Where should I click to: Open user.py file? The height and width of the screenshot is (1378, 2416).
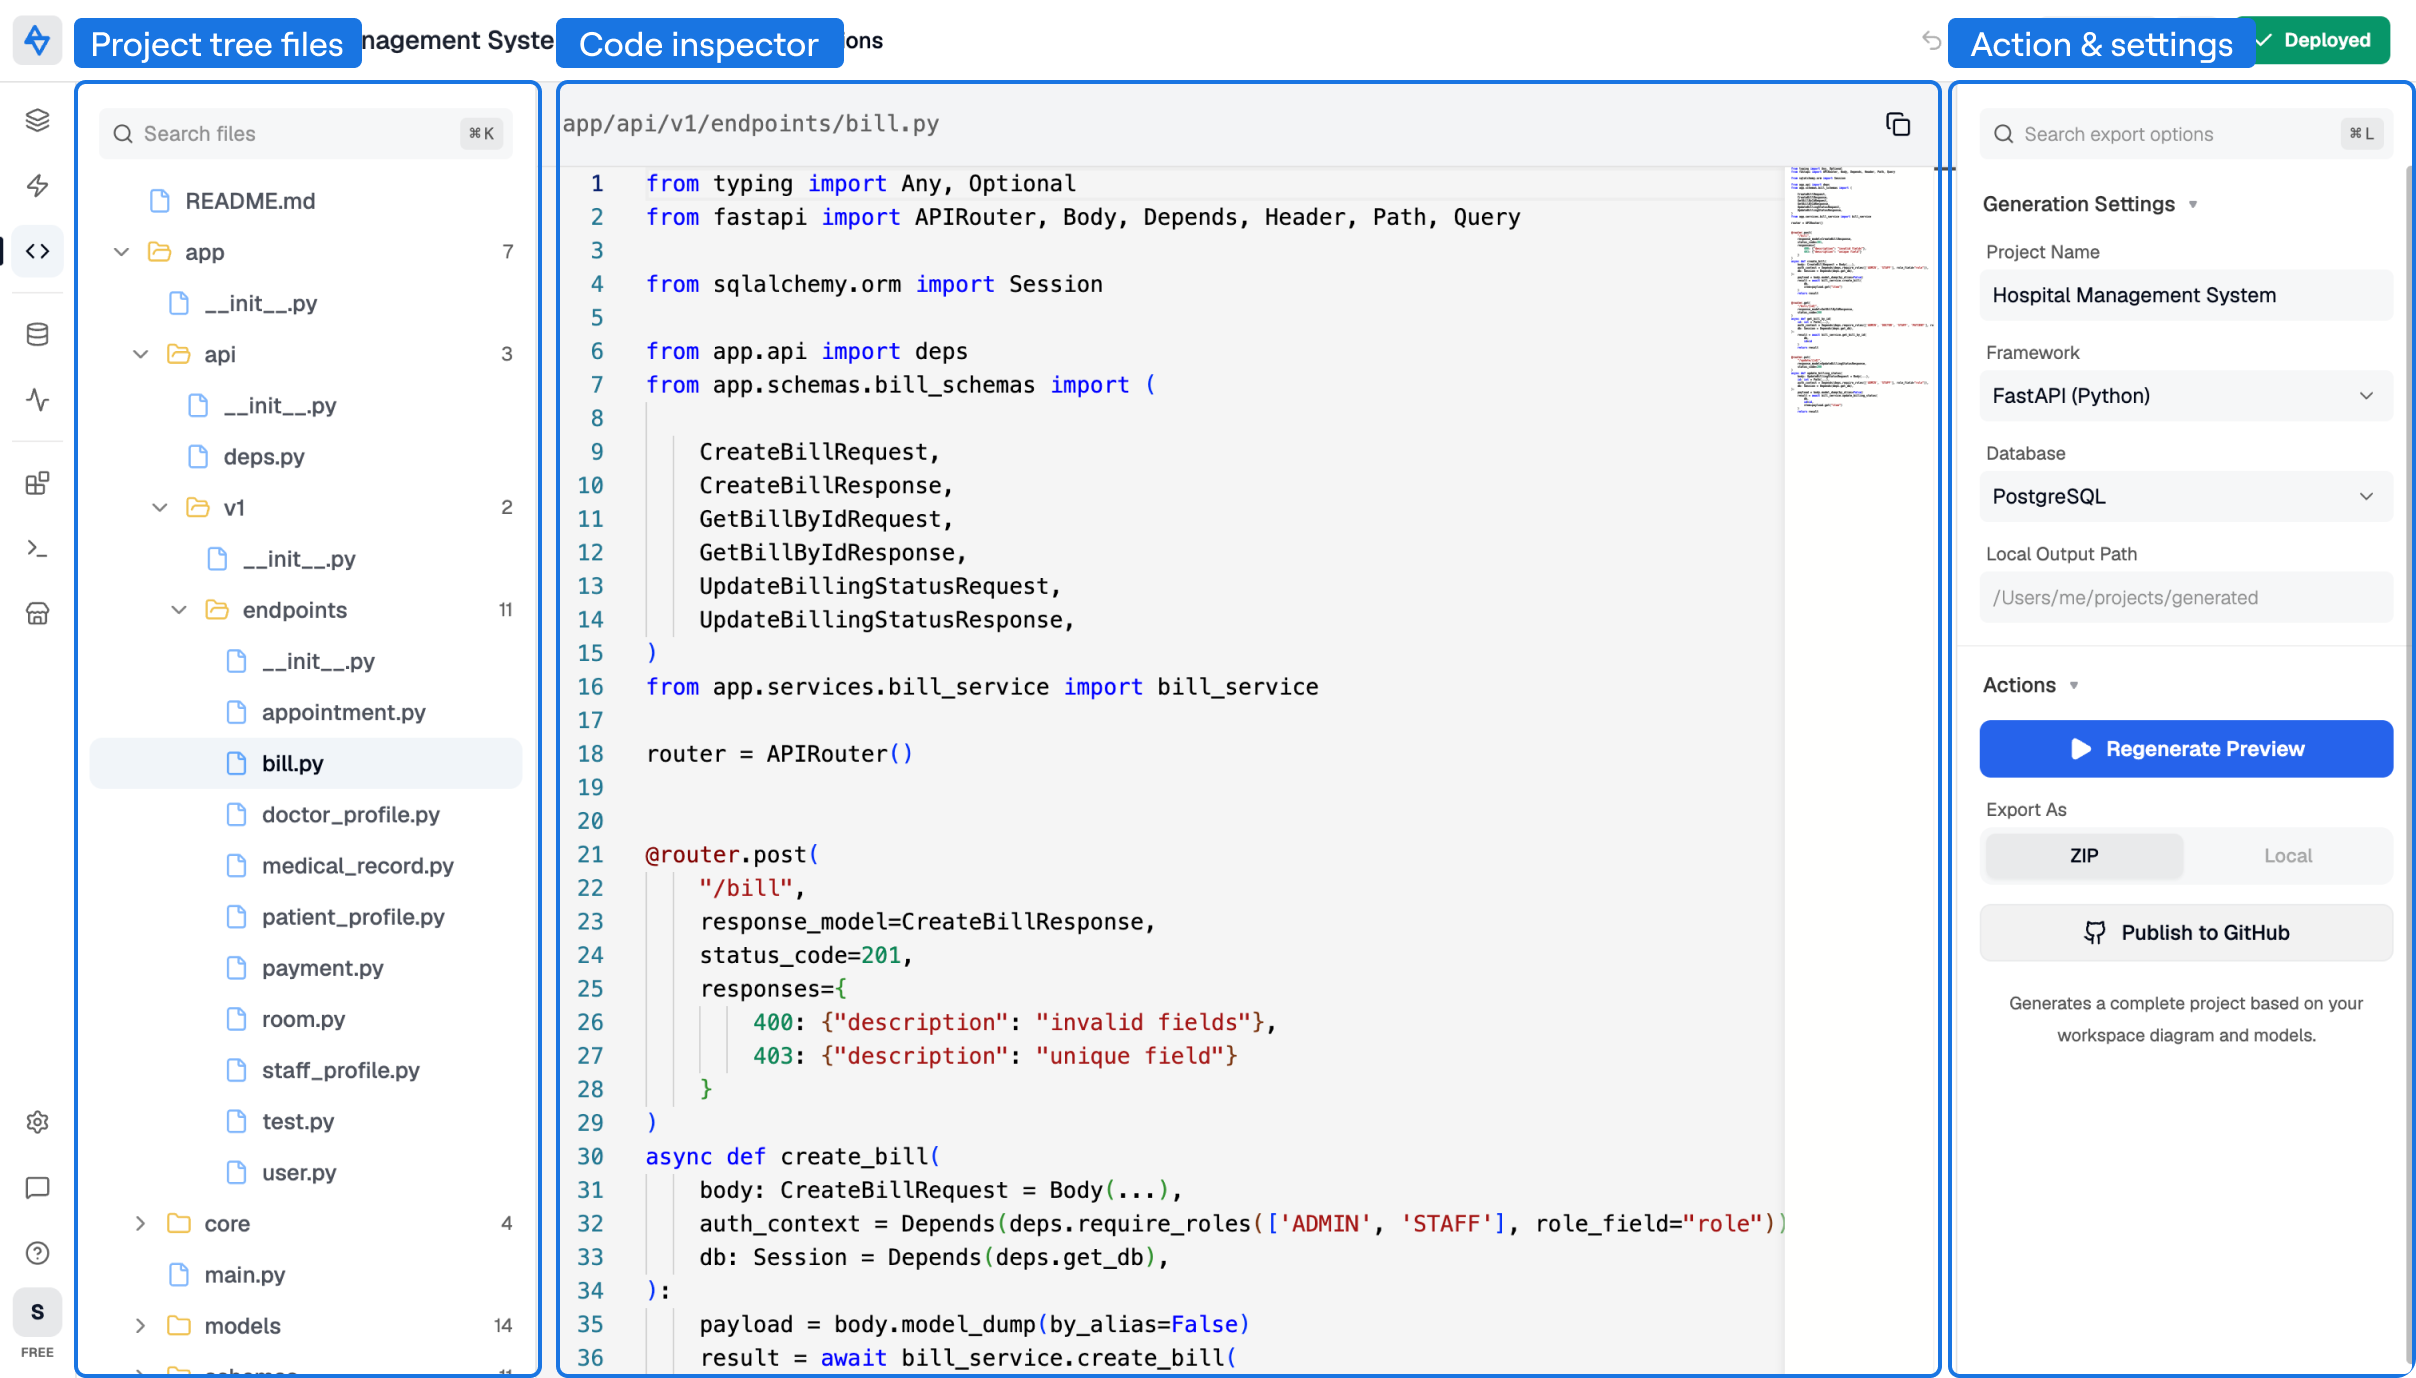click(x=306, y=1173)
